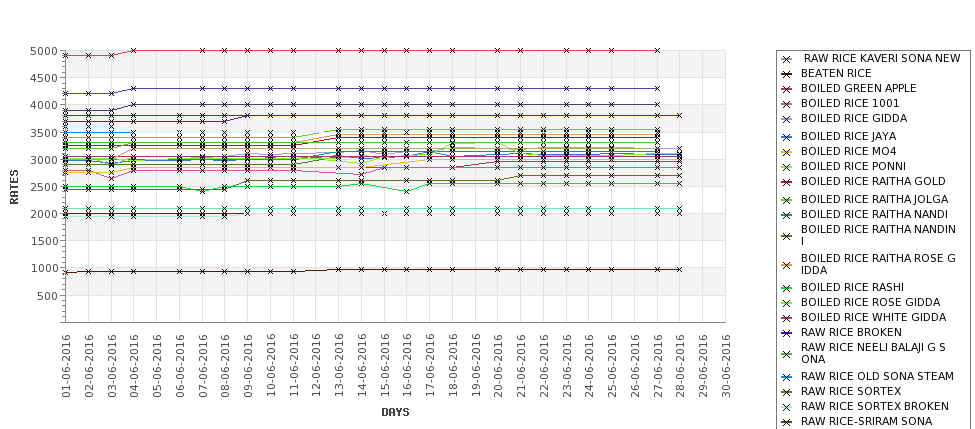975x429 pixels.
Task: Select the 19-06-2016 date label
Action: 475,366
